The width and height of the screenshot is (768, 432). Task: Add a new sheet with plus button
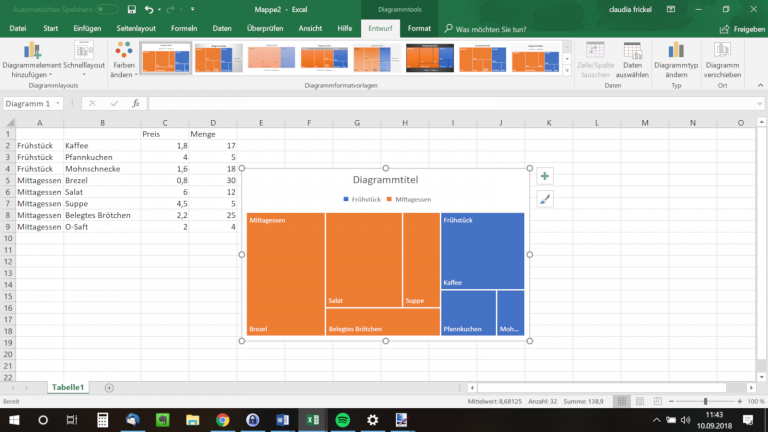109,387
